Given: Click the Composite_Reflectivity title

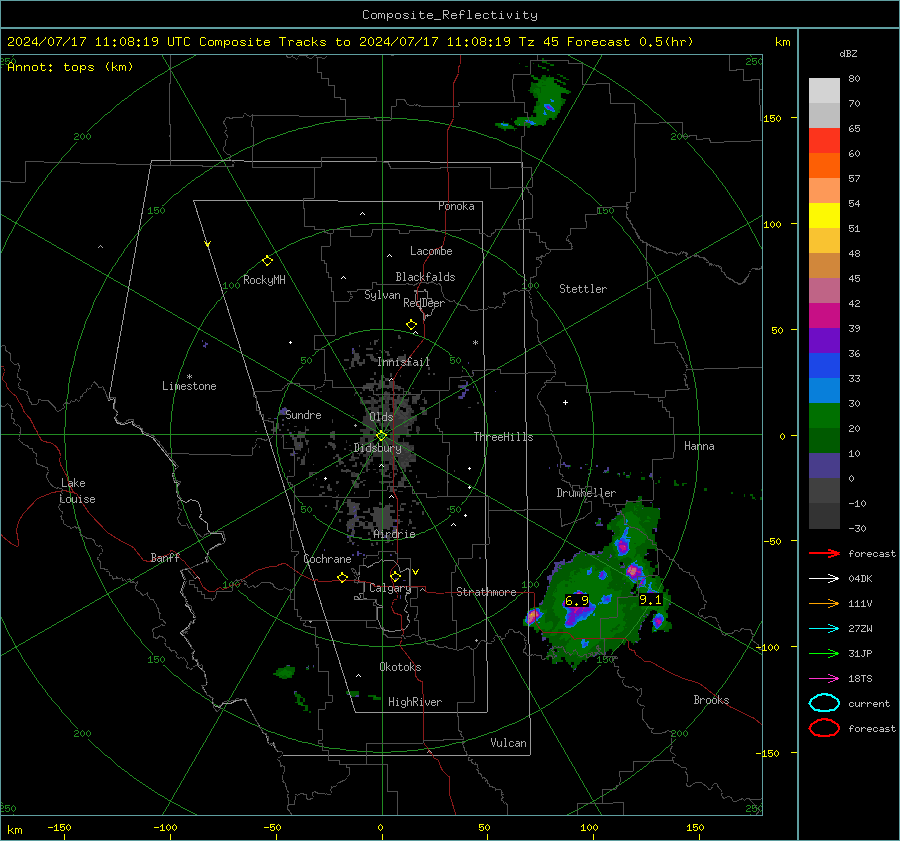Looking at the screenshot, I should click(450, 15).
